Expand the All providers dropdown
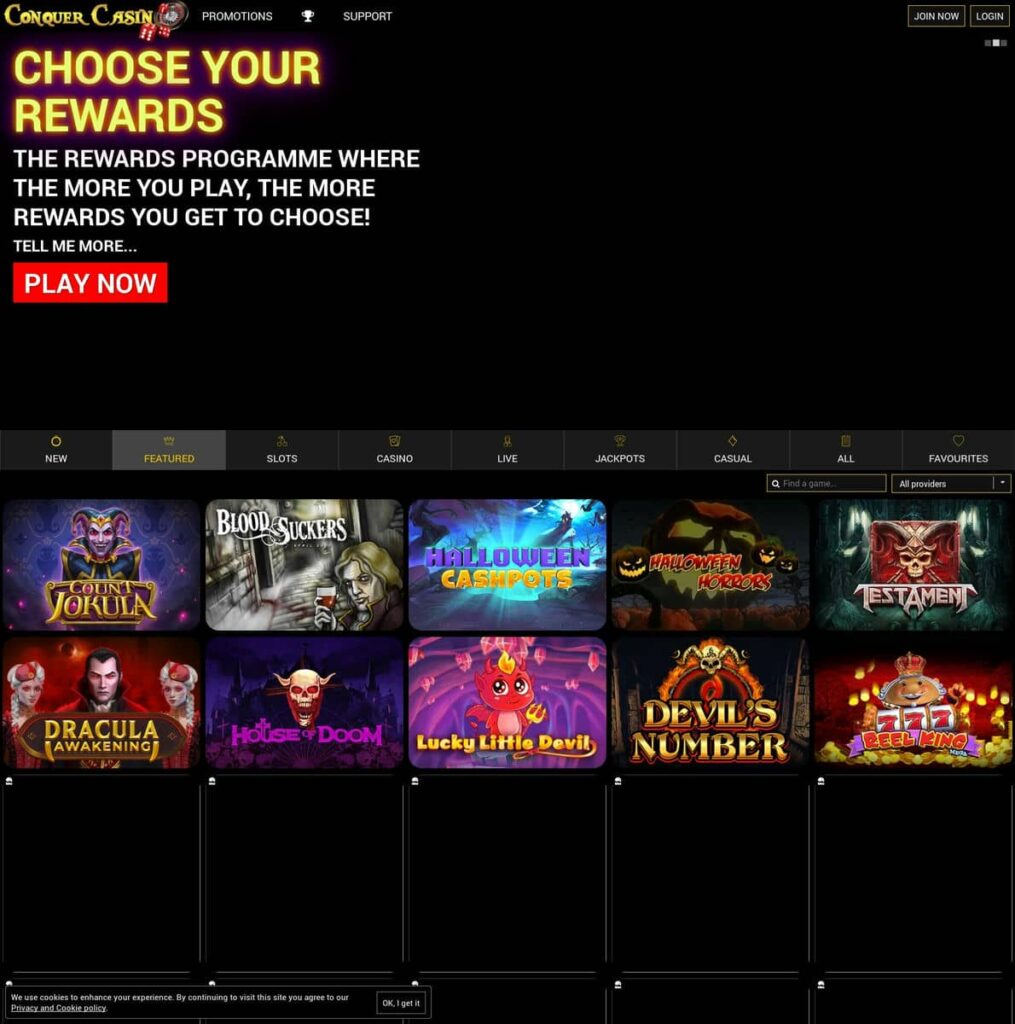 pos(951,483)
